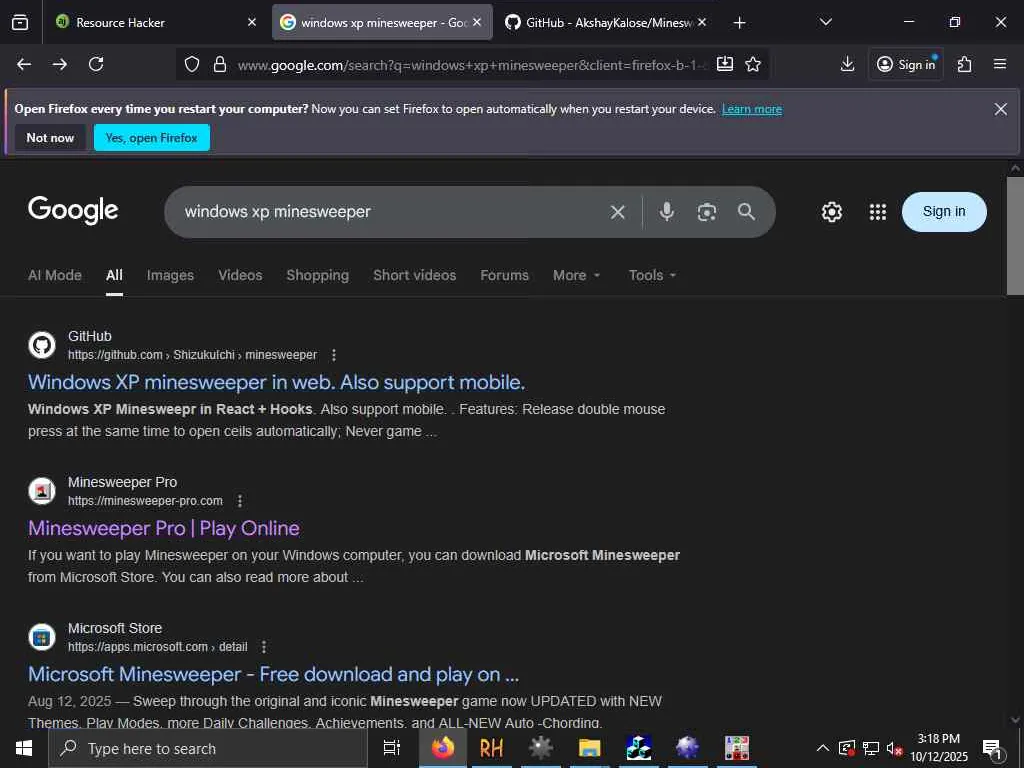Open options for the Microsoft Store result
This screenshot has height=768, width=1024.
pos(264,647)
